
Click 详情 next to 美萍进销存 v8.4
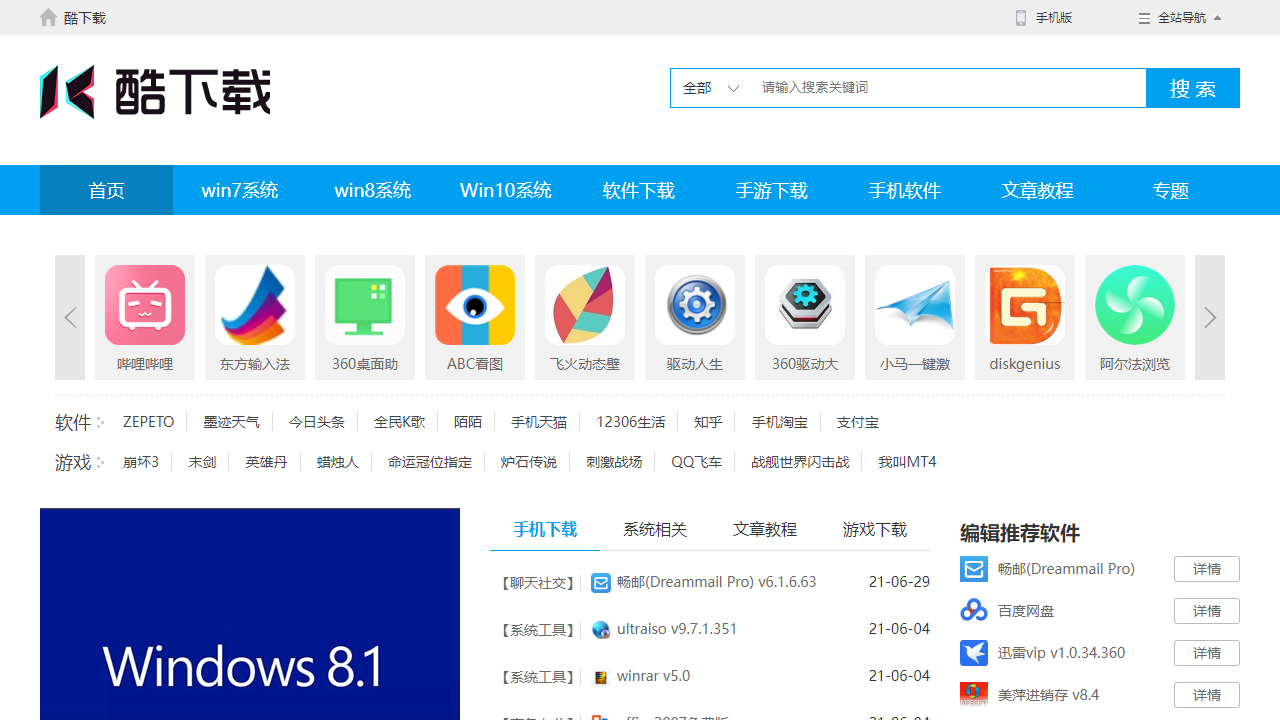(1206, 694)
